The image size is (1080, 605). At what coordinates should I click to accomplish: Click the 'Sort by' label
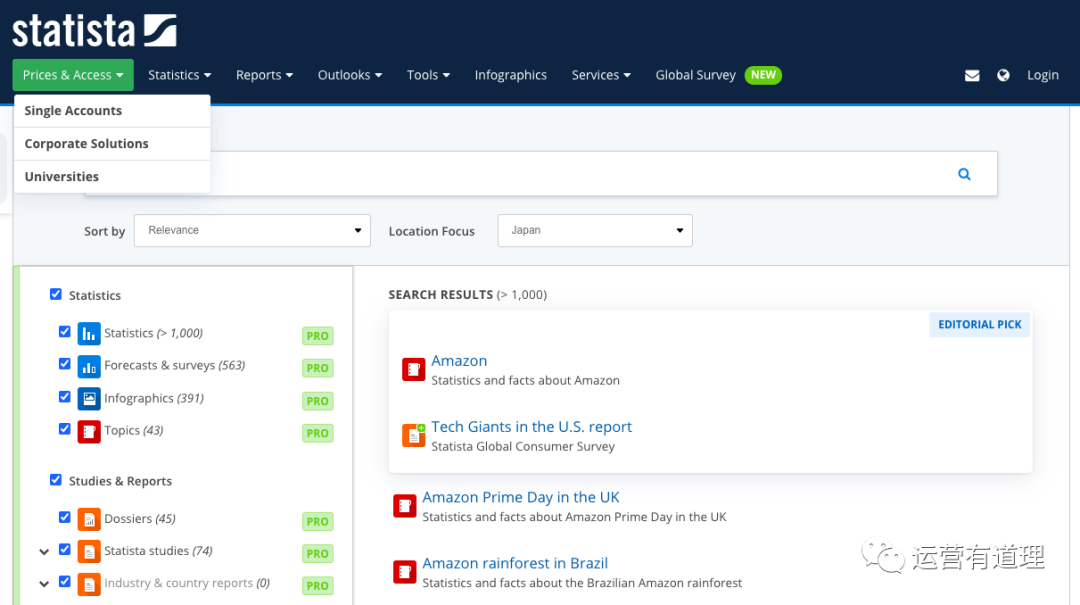[x=105, y=232]
